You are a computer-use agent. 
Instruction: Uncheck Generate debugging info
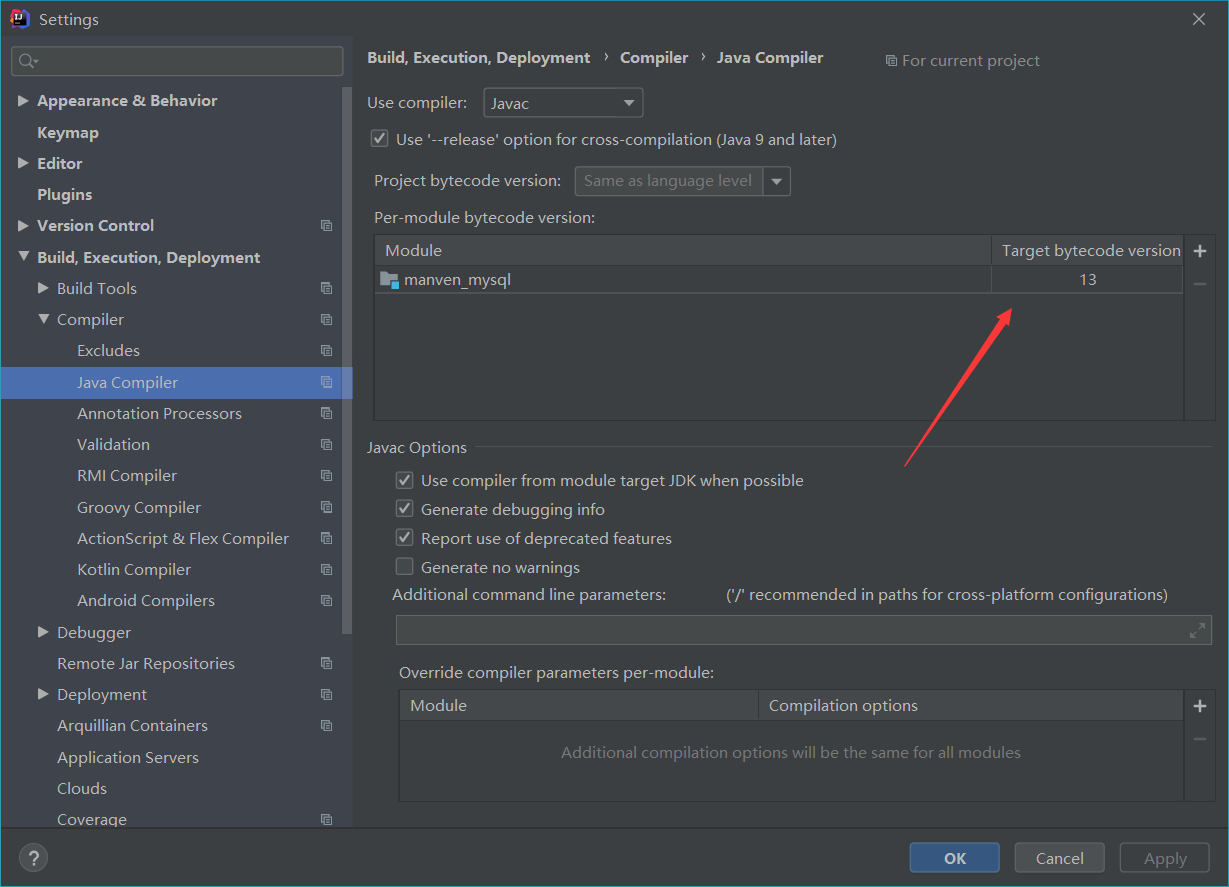(x=404, y=509)
